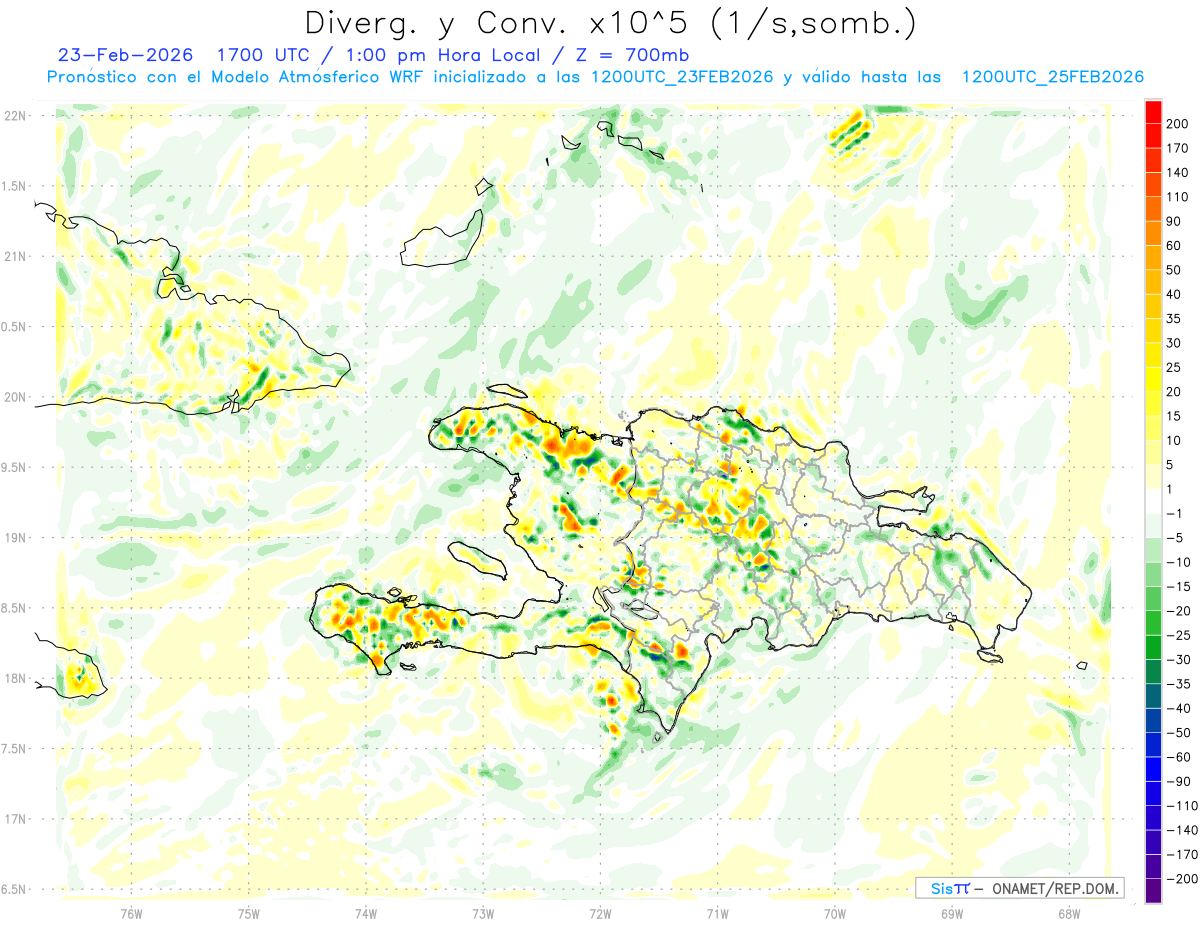Click the bright yellow swatch between 25 and 20
The image size is (1200, 927).
pyautogui.click(x=1153, y=380)
